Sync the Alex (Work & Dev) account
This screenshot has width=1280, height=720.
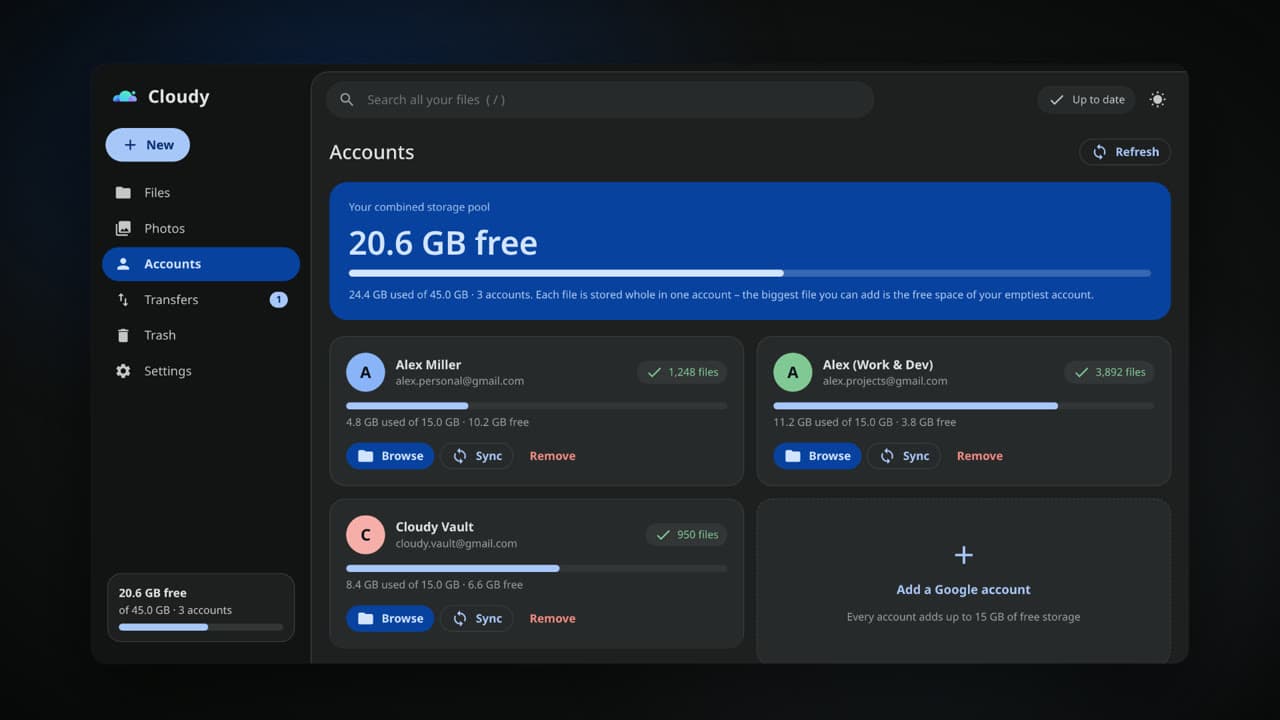tap(904, 456)
